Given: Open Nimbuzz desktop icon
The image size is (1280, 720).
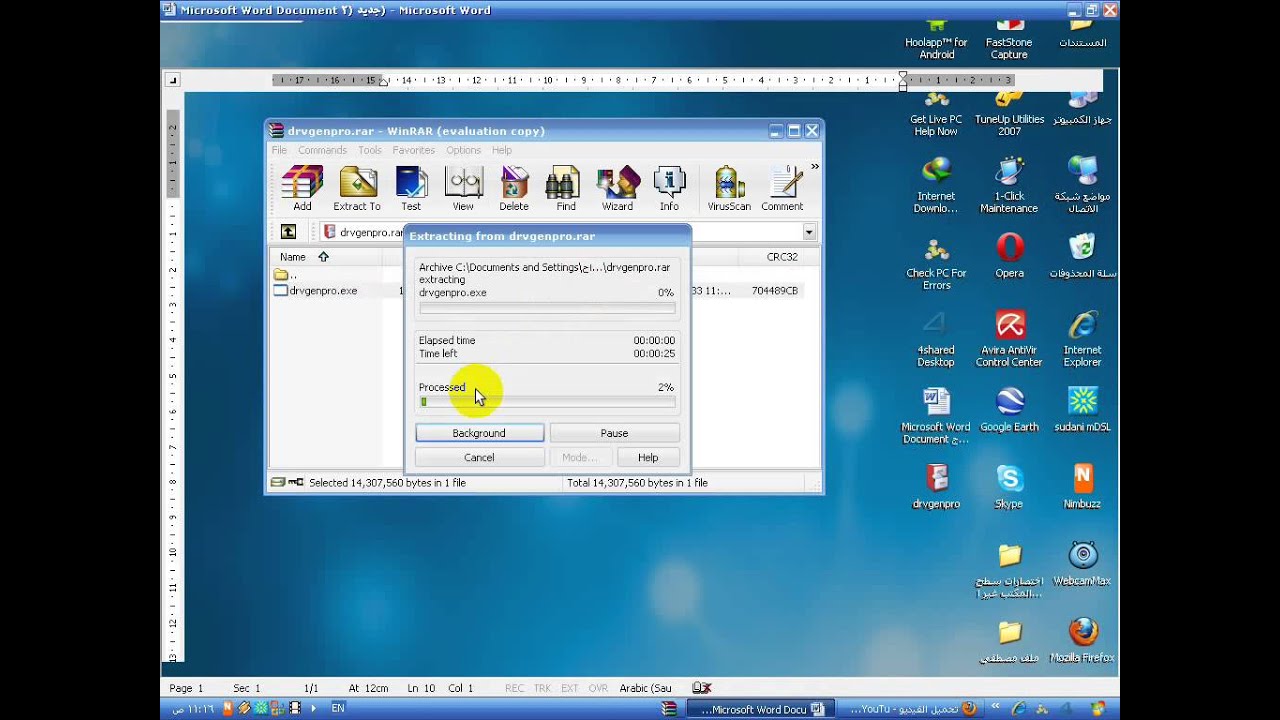Looking at the screenshot, I should click(1082, 486).
